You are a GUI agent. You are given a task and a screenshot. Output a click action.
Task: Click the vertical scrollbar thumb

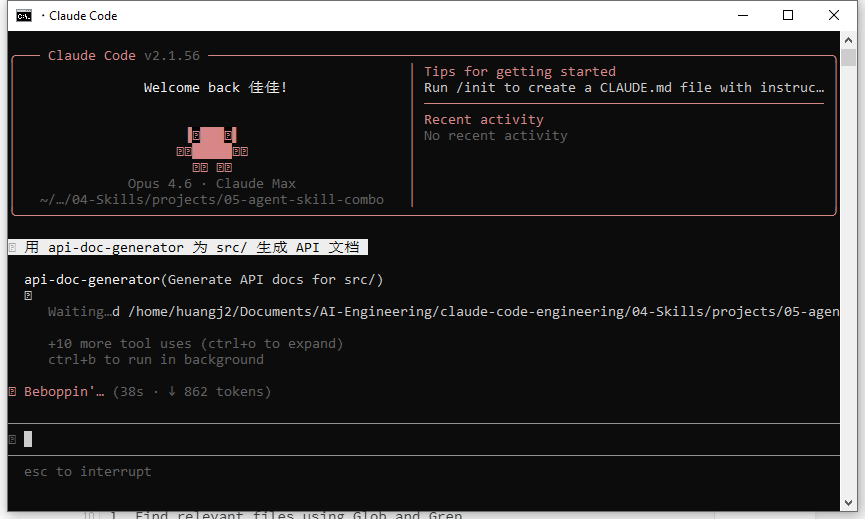pos(848,58)
